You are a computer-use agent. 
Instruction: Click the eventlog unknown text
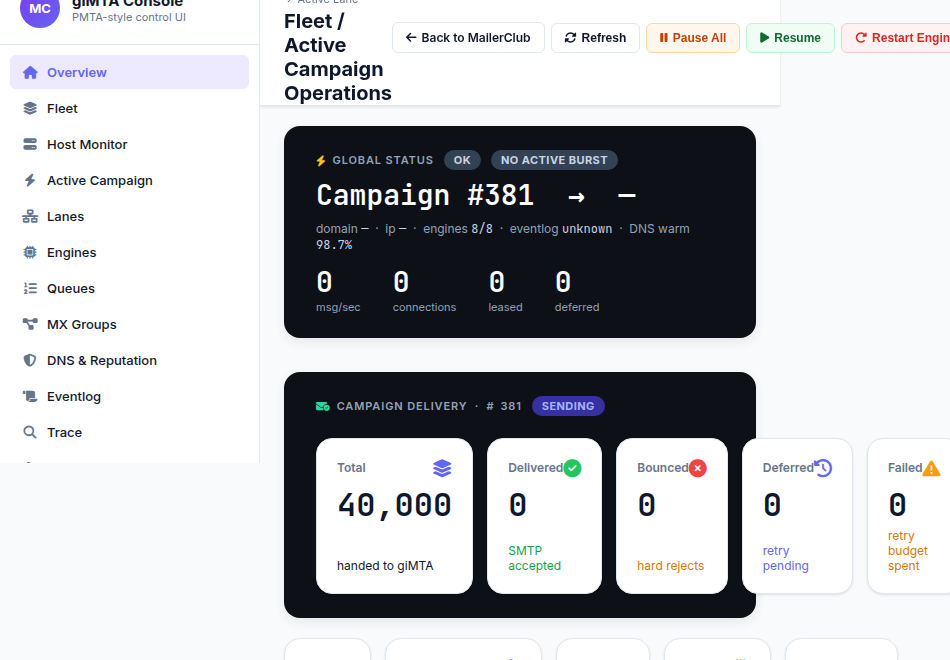click(x=560, y=229)
